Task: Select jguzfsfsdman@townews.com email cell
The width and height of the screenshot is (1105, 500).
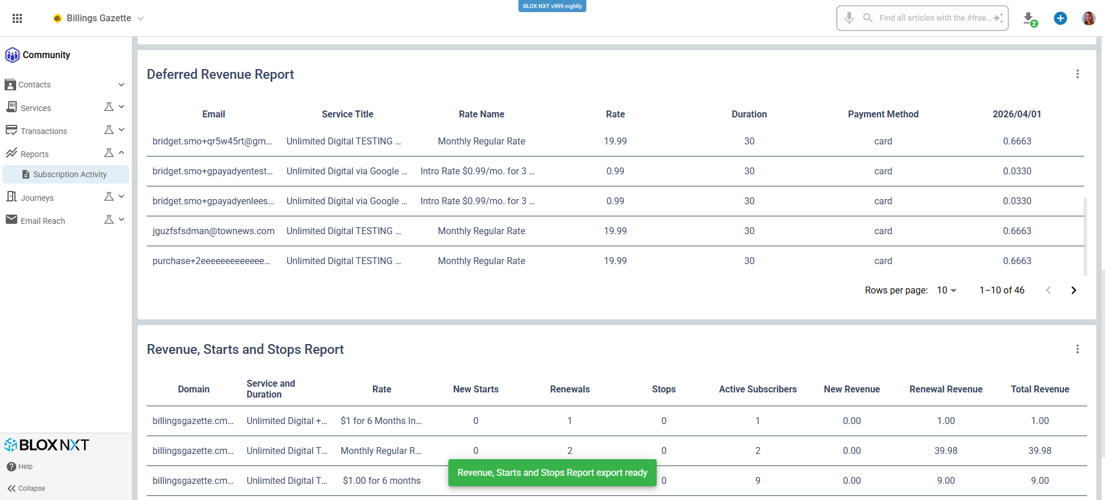Action: 214,231
